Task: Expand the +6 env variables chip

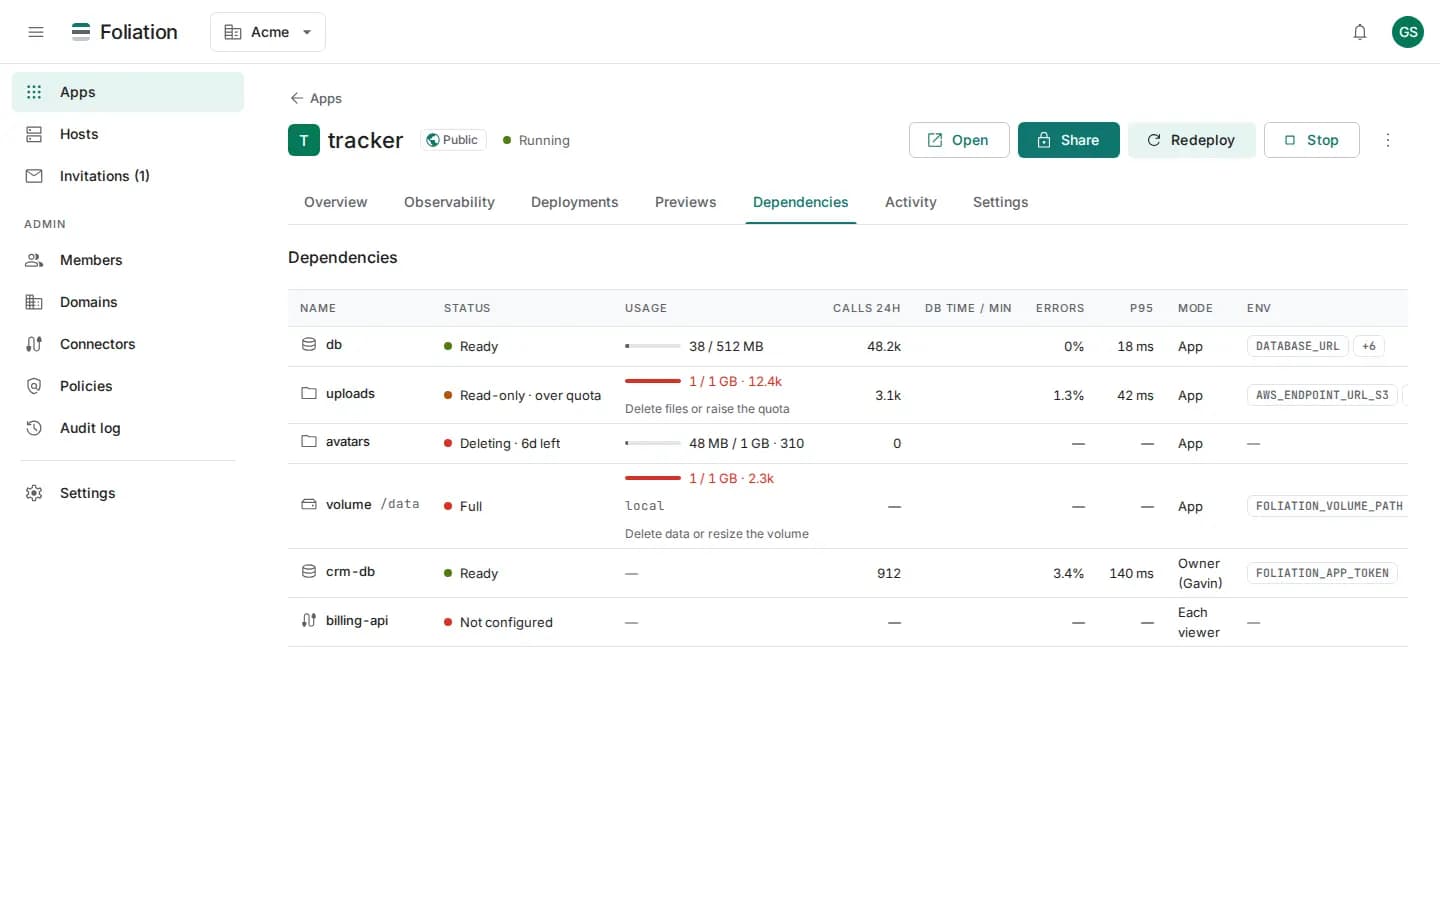Action: click(1369, 346)
